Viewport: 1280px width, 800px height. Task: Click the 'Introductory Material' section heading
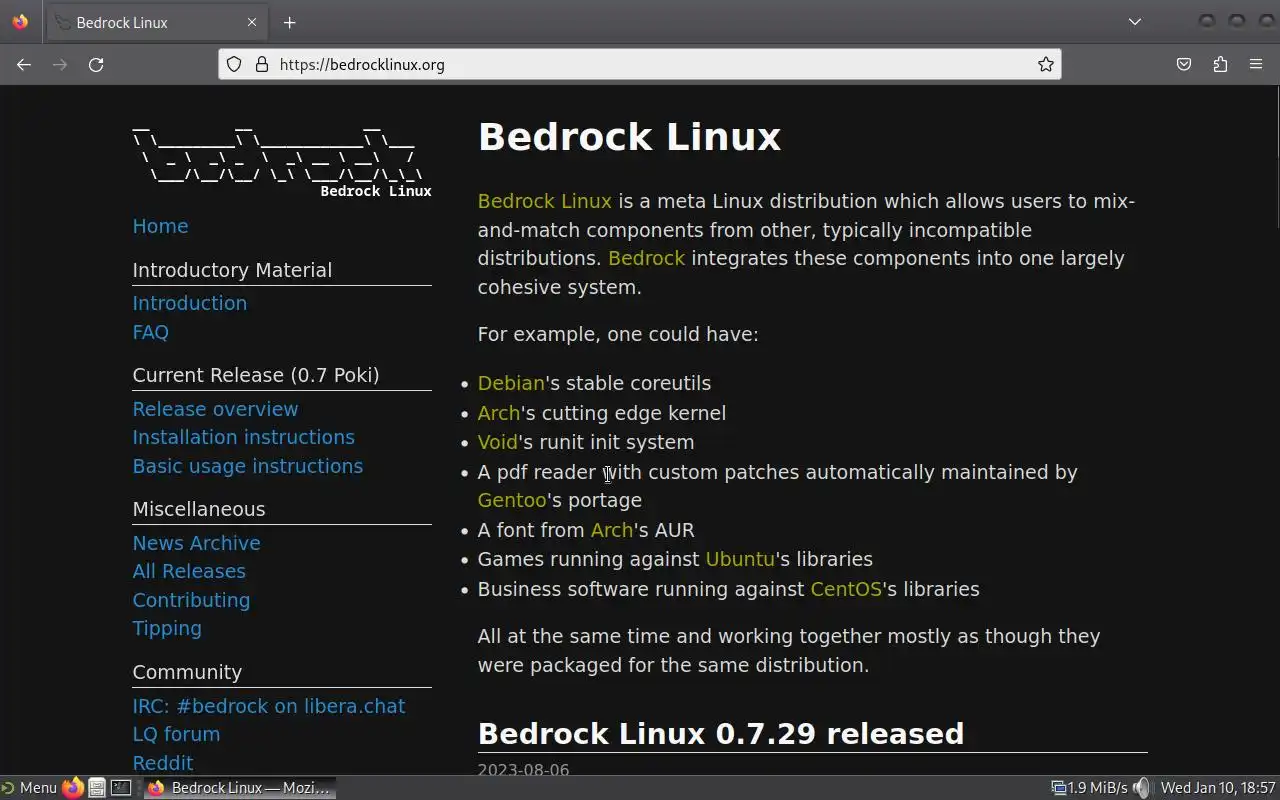coord(232,270)
